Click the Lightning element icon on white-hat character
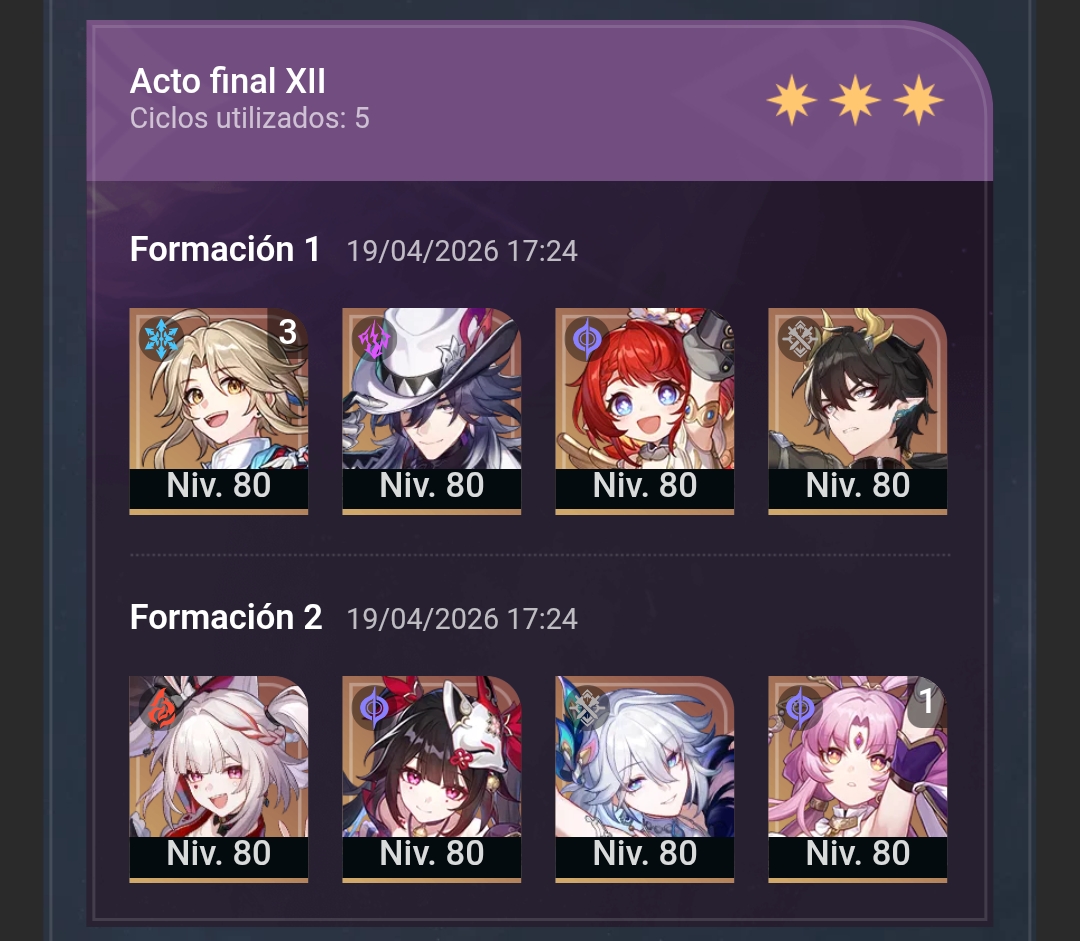Image resolution: width=1080 pixels, height=941 pixels. coord(374,338)
